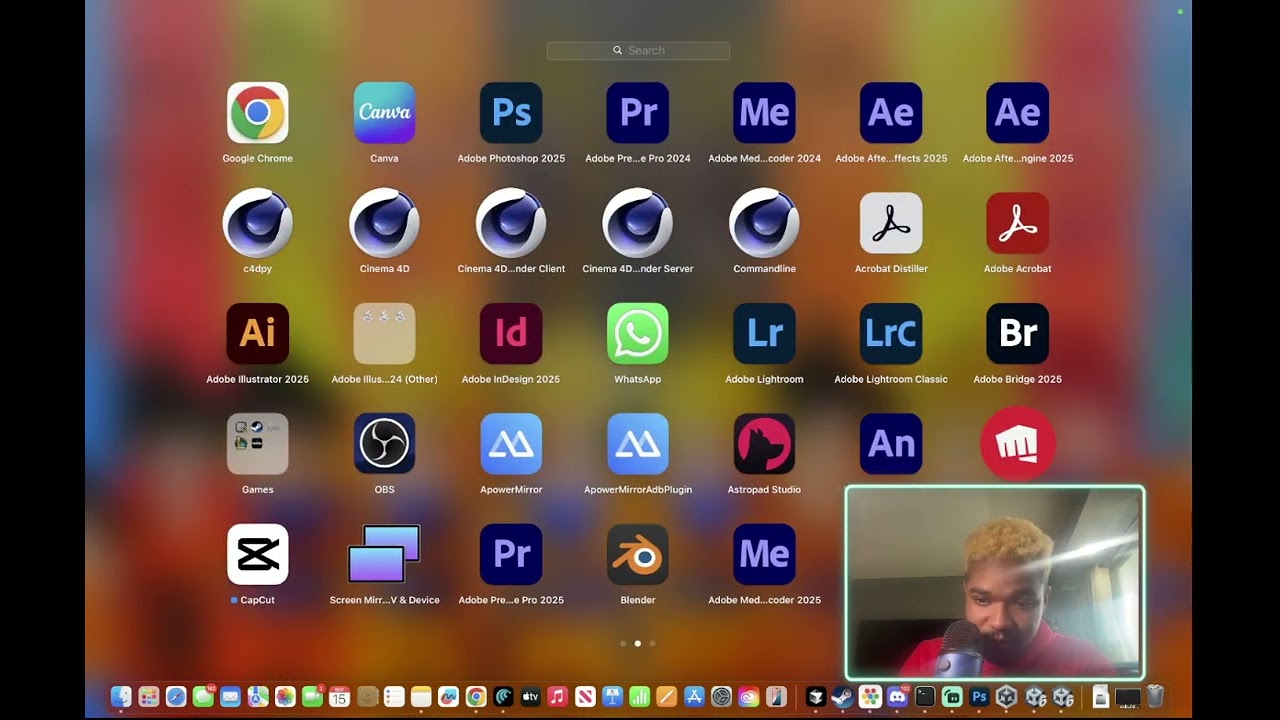
Task: Click Launchpad icon in the Dock
Action: (149, 696)
